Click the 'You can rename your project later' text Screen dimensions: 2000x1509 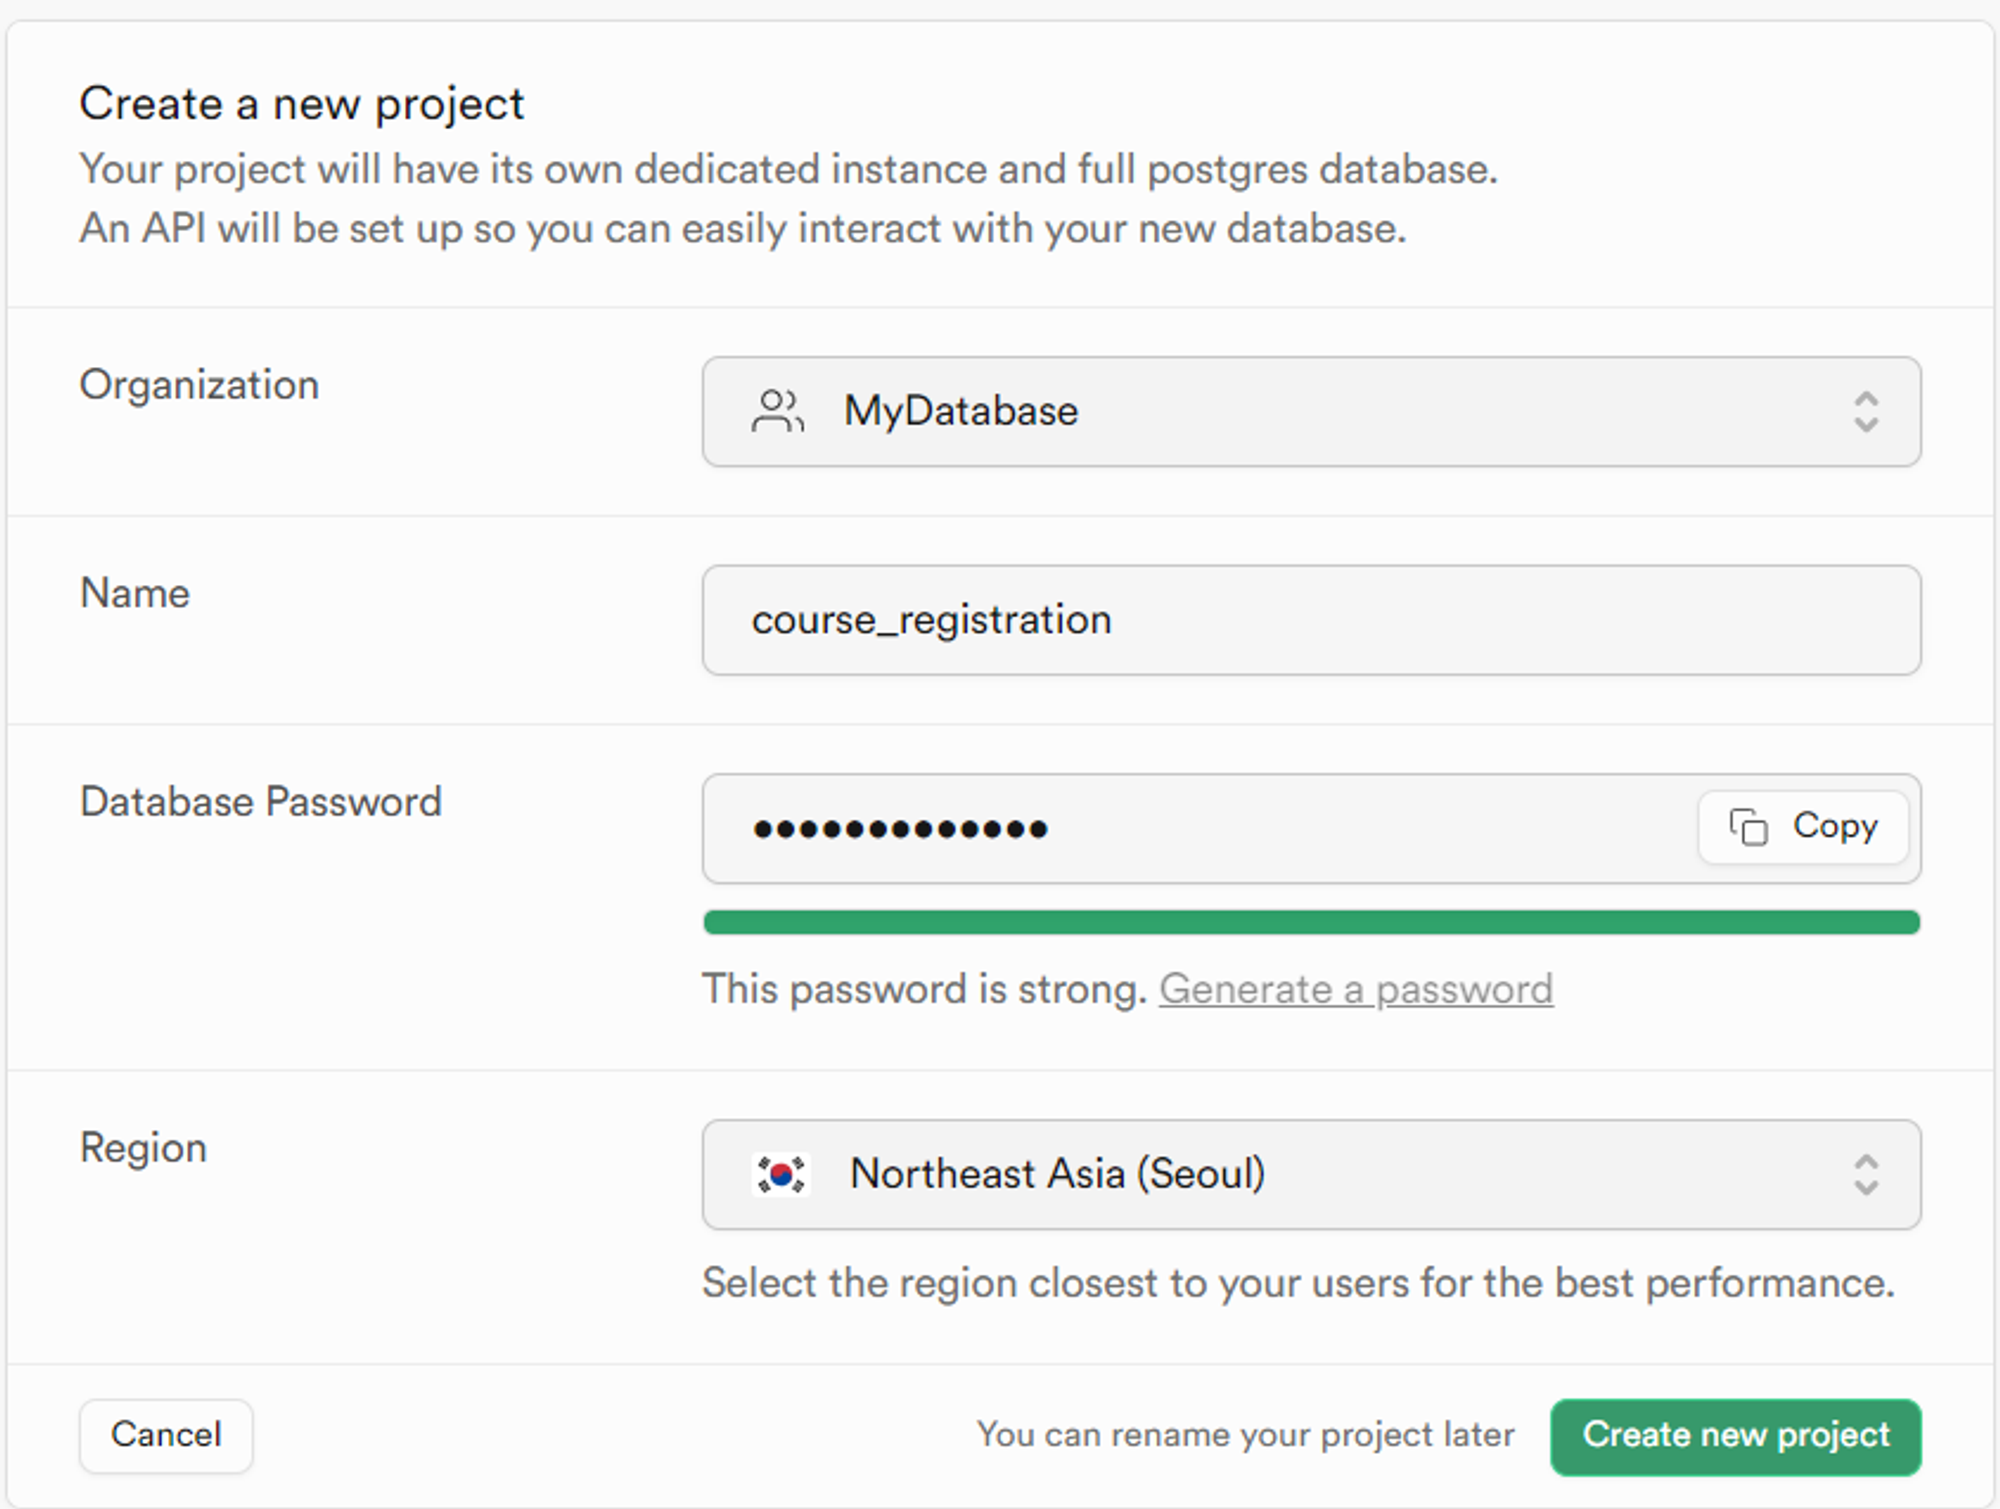(x=1246, y=1435)
